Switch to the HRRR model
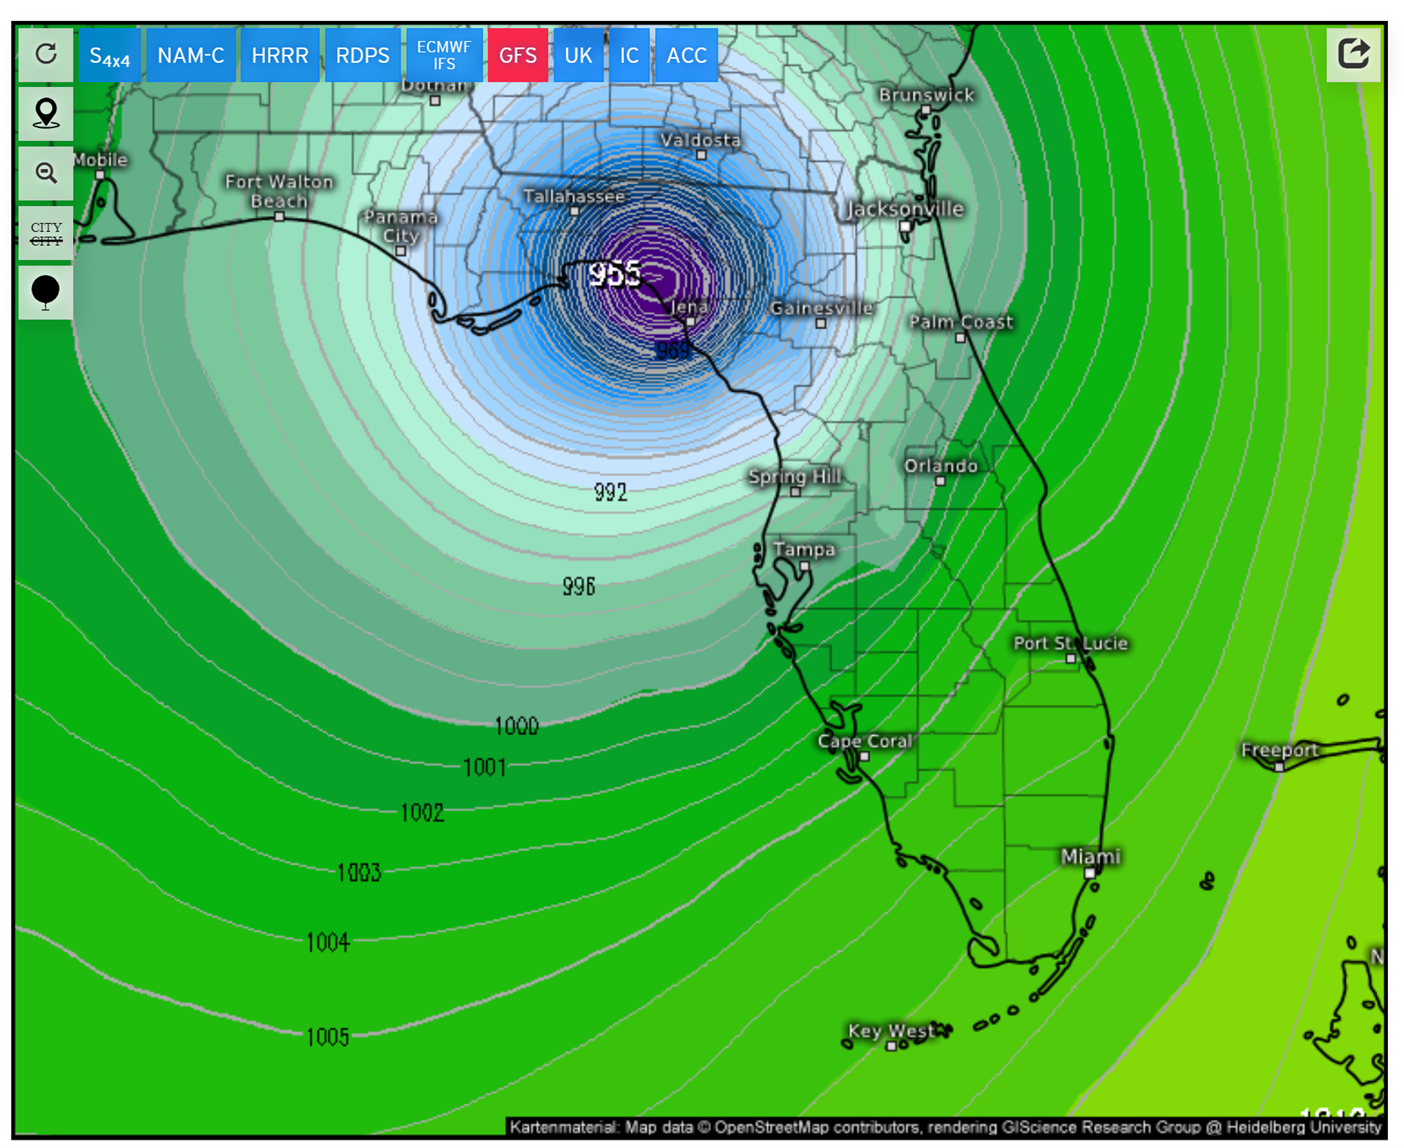Image resolution: width=1404 pixels, height=1148 pixels. pos(280,56)
